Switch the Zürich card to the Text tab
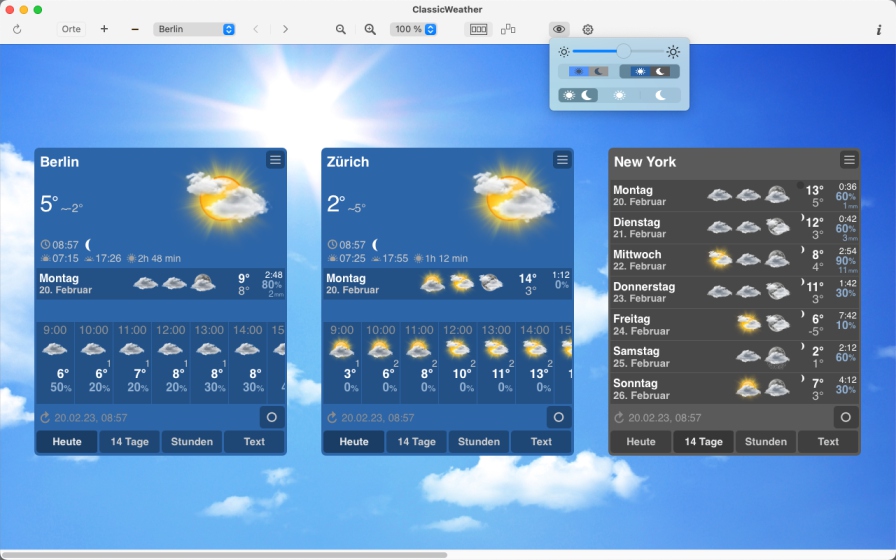 541,442
